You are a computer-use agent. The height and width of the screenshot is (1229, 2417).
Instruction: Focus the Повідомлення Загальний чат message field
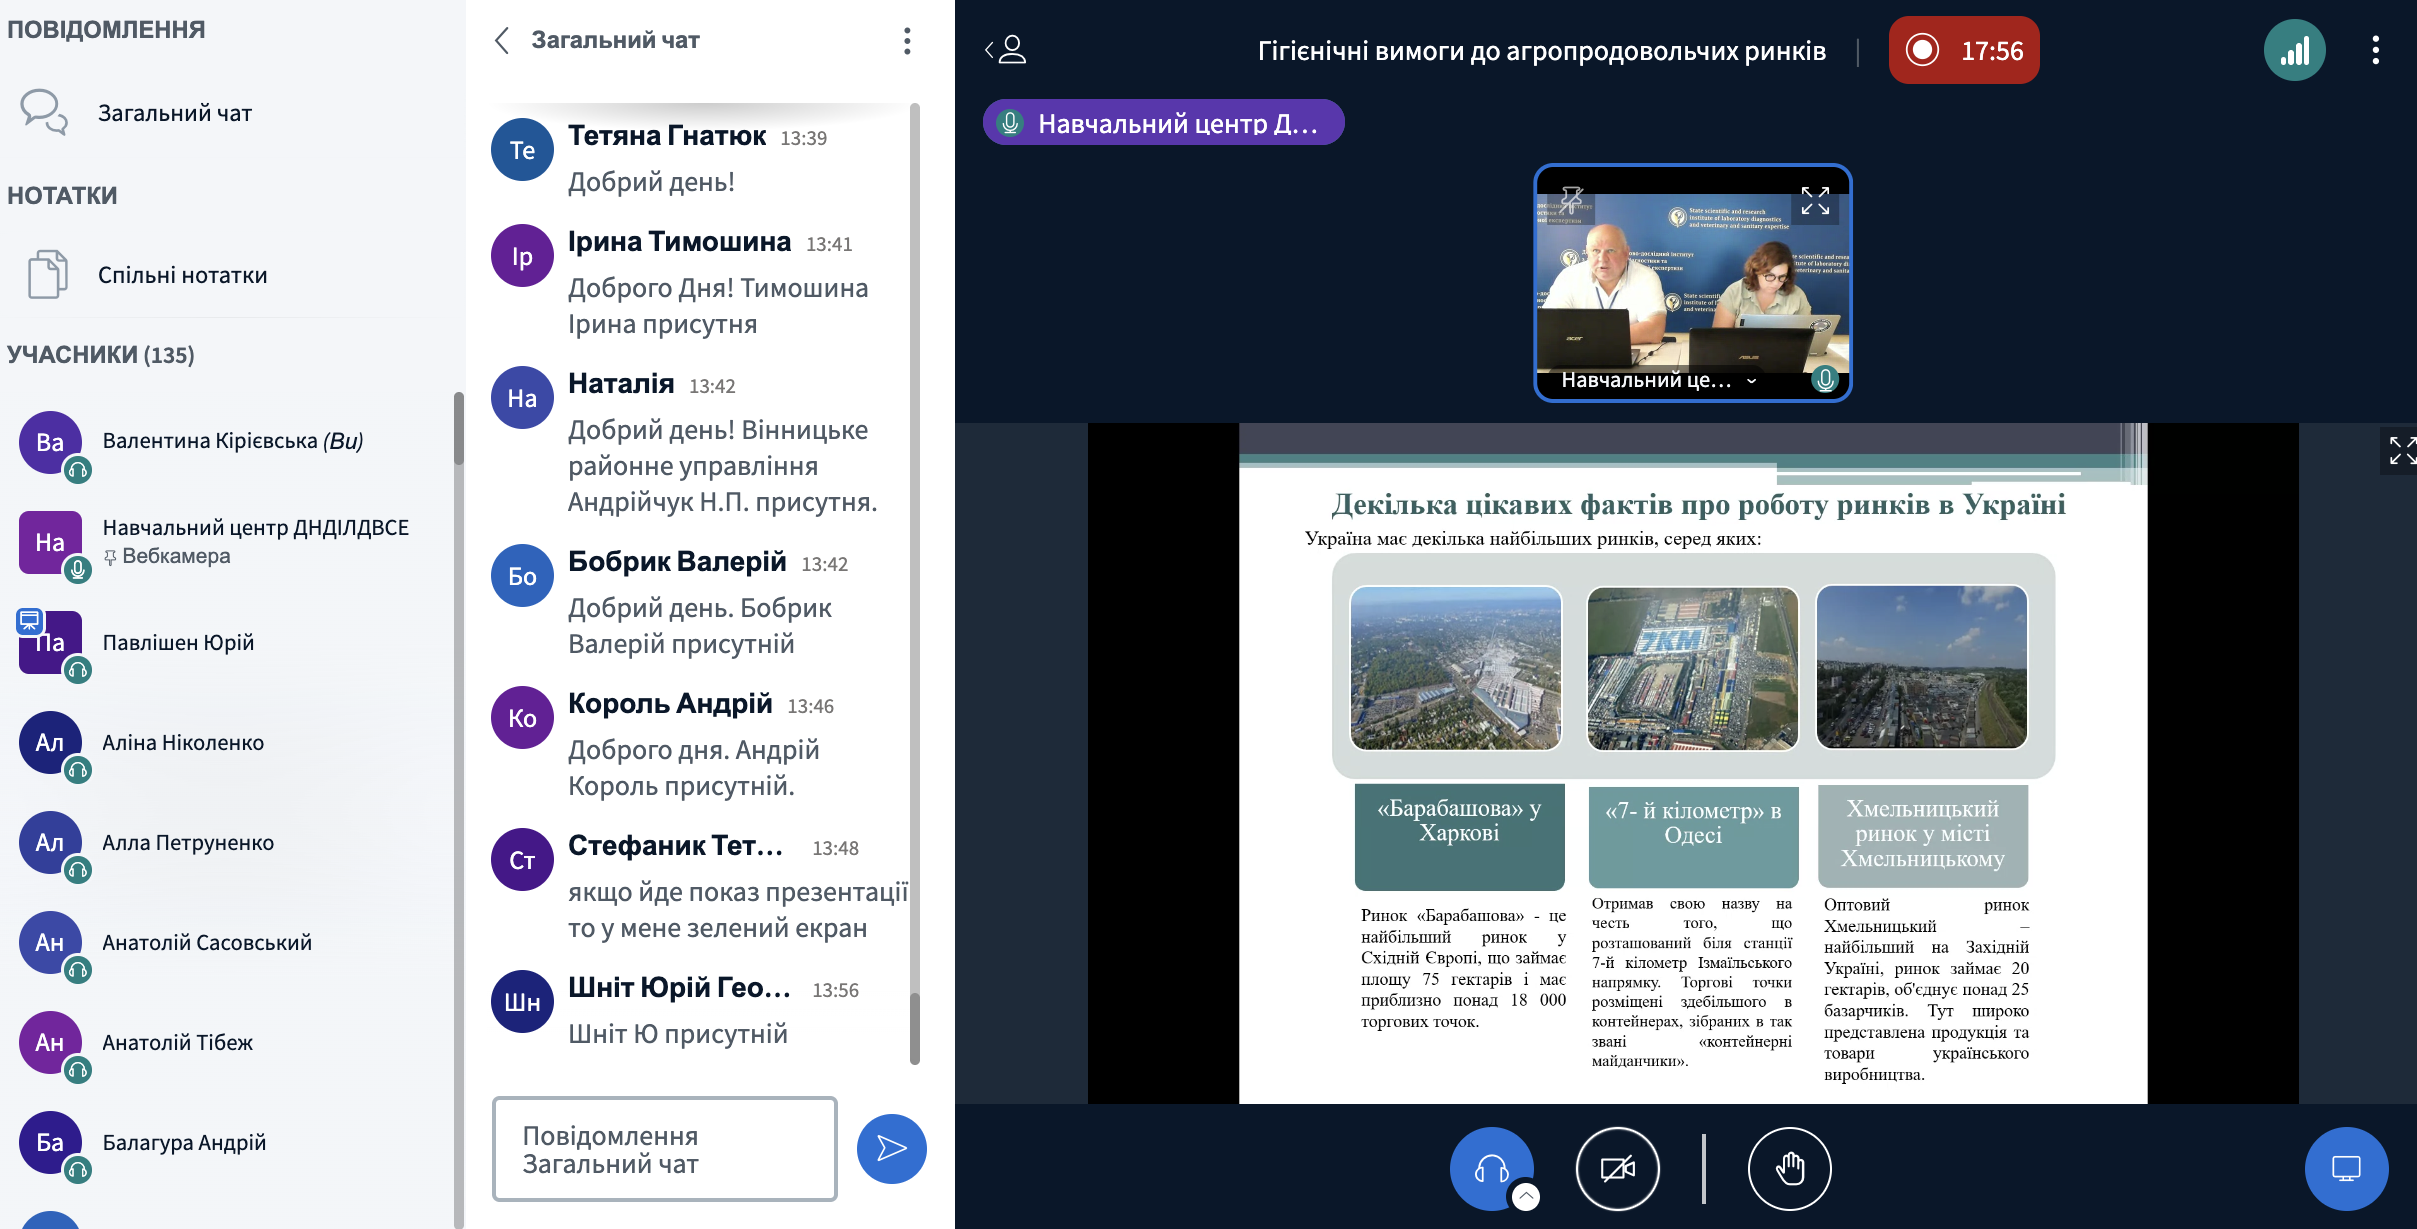coord(665,1149)
